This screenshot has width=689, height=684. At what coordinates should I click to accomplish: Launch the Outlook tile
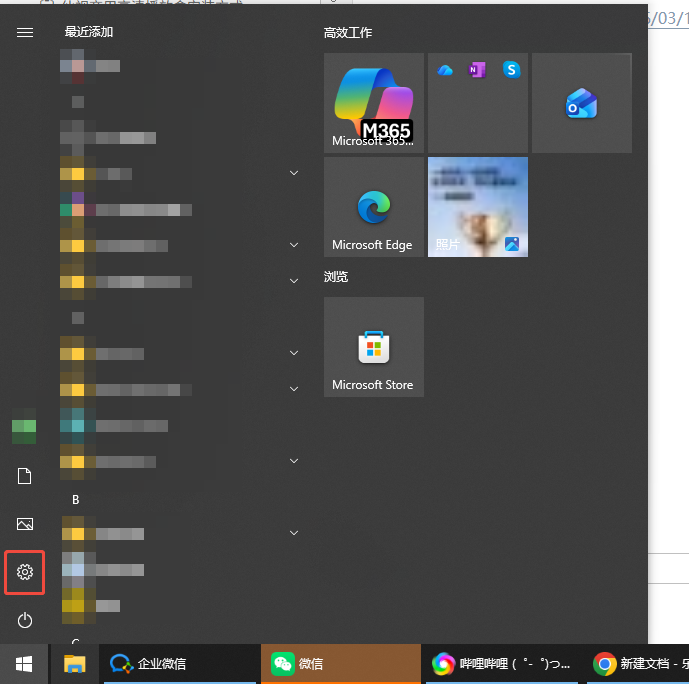tap(581, 103)
